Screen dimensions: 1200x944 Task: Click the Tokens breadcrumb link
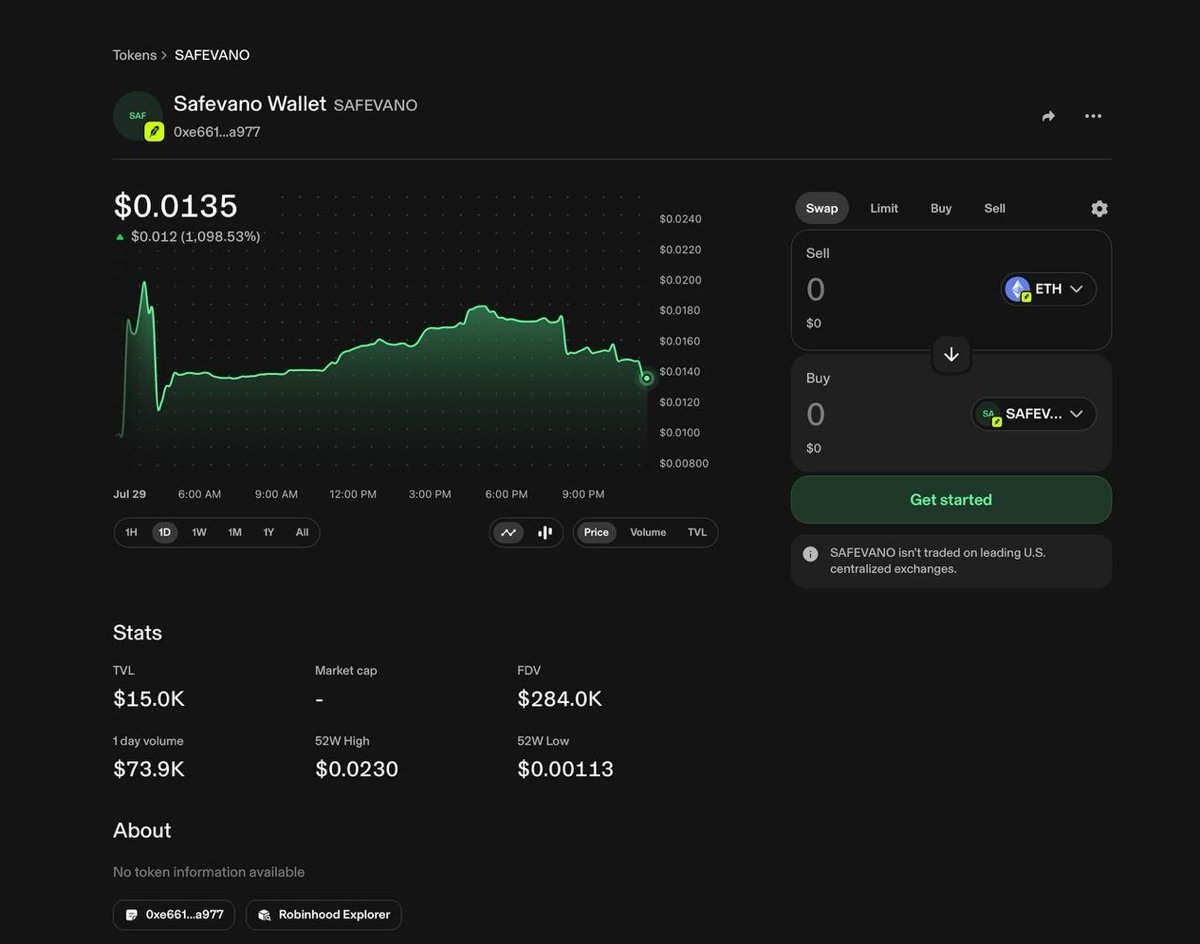point(135,55)
